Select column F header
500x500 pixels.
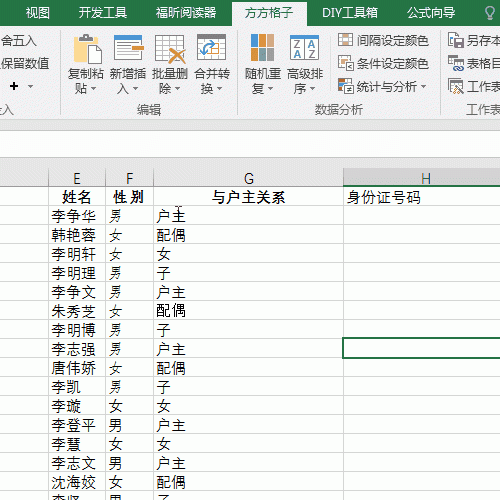click(129, 178)
